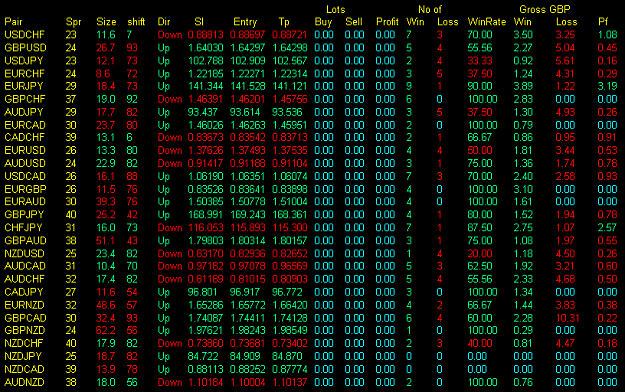Select EURUSD stop loss 1.37626
The height and width of the screenshot is (392, 625).
coord(205,150)
